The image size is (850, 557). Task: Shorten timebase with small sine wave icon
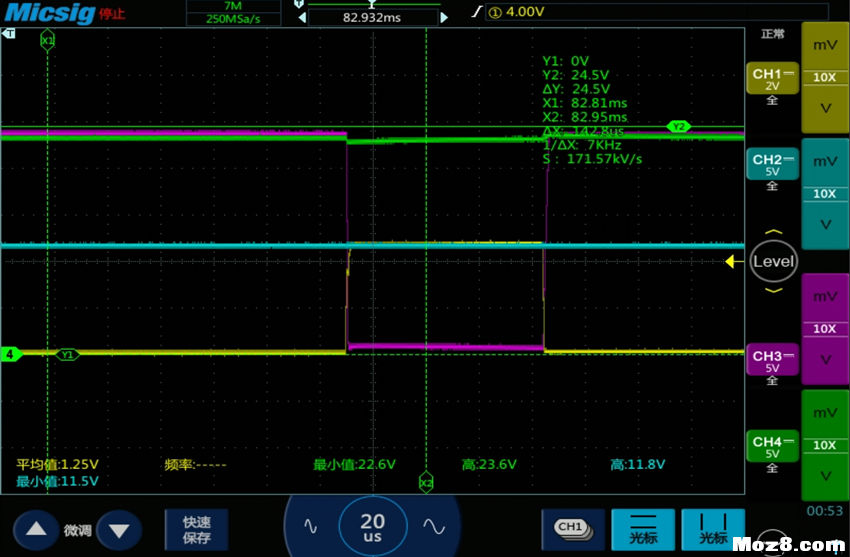click(x=311, y=526)
